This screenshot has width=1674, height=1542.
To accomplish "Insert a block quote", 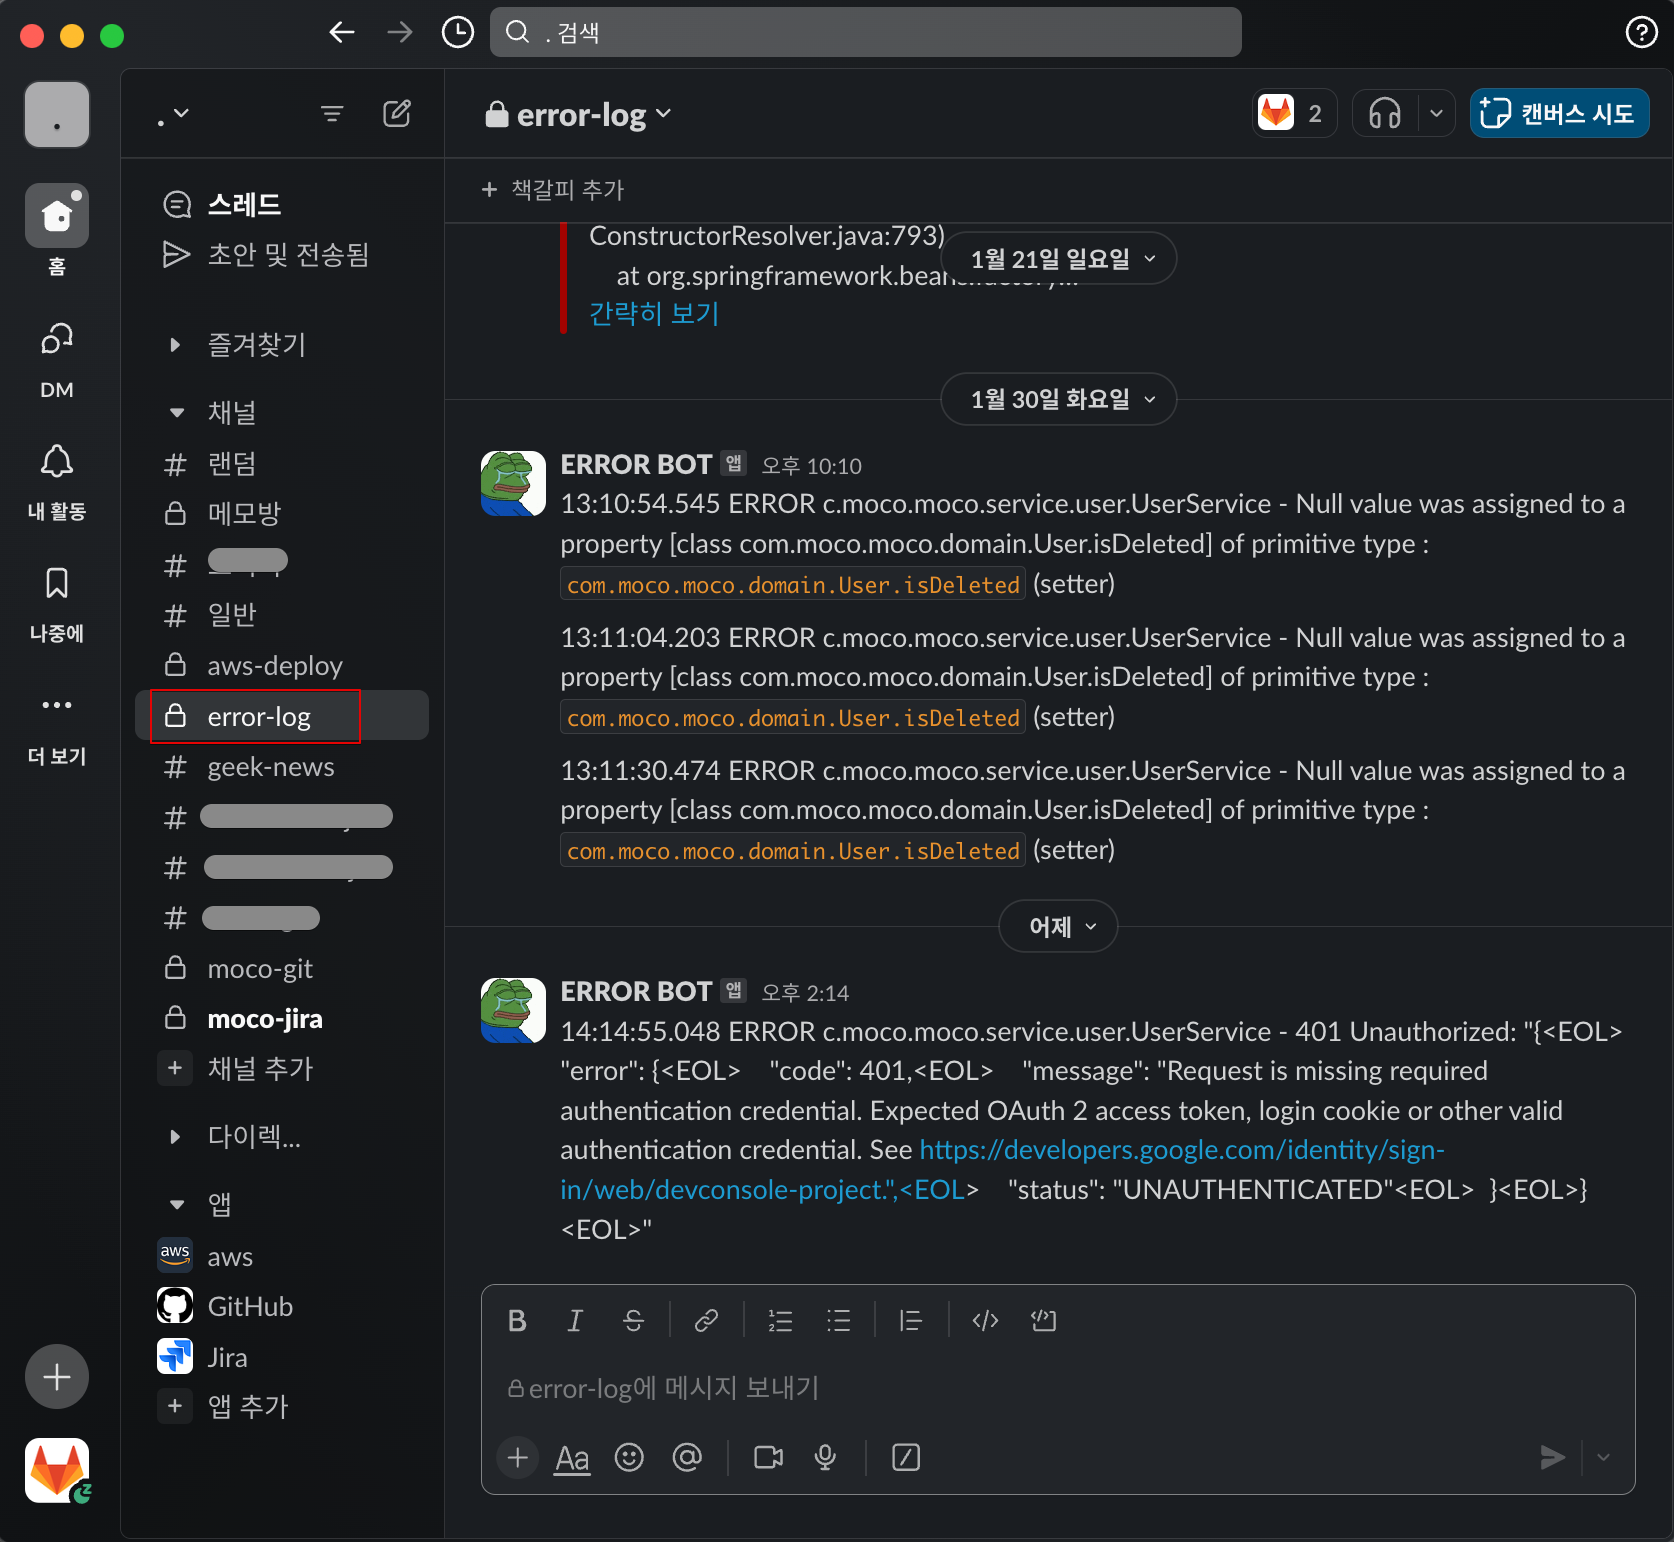I will click(x=910, y=1321).
